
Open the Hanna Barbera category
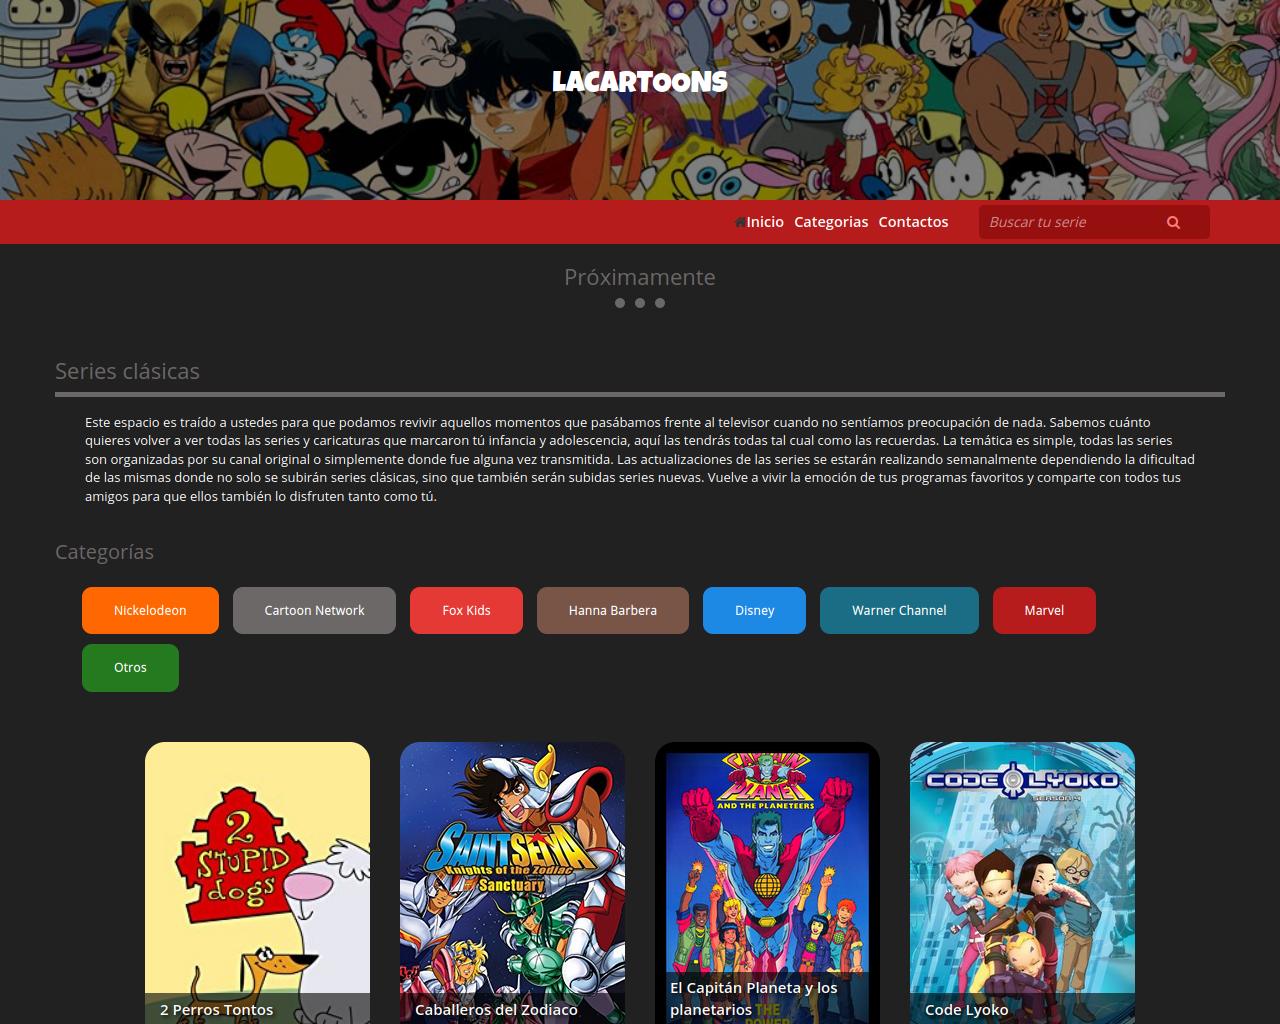pyautogui.click(x=613, y=610)
